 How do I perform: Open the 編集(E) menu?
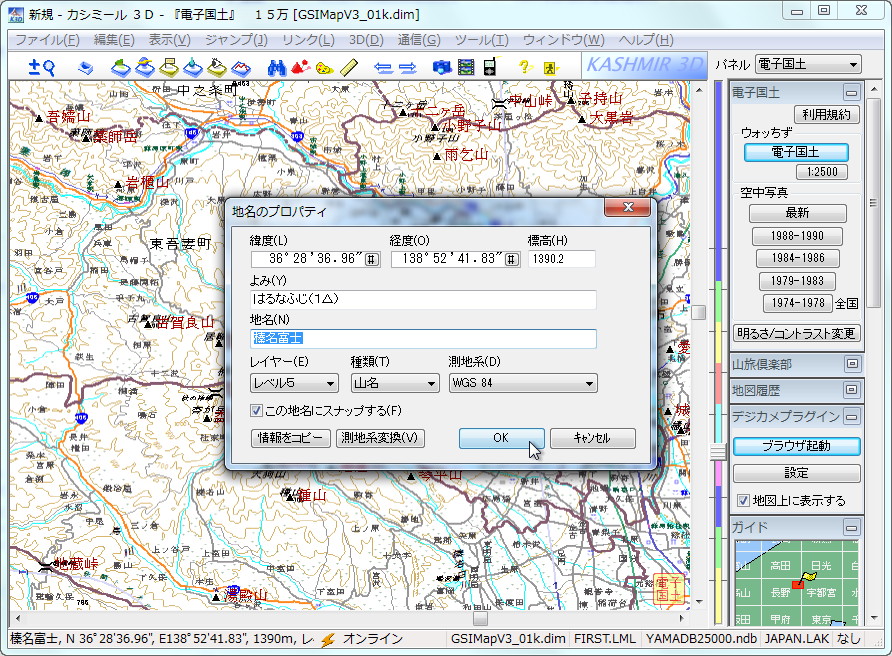click(x=114, y=40)
